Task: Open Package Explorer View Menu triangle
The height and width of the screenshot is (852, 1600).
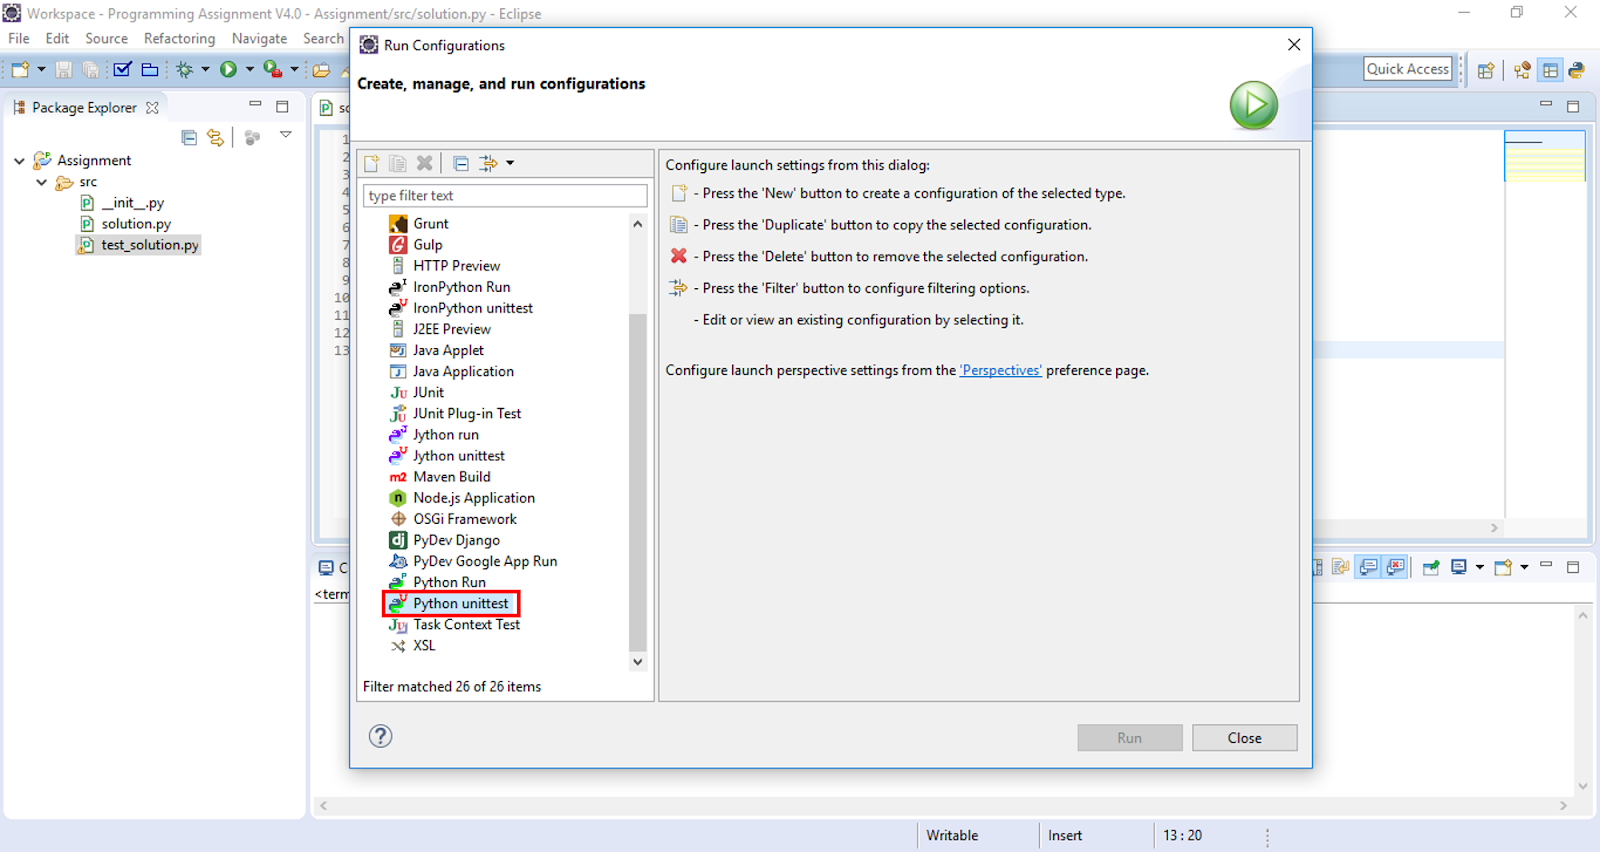Action: pyautogui.click(x=285, y=135)
